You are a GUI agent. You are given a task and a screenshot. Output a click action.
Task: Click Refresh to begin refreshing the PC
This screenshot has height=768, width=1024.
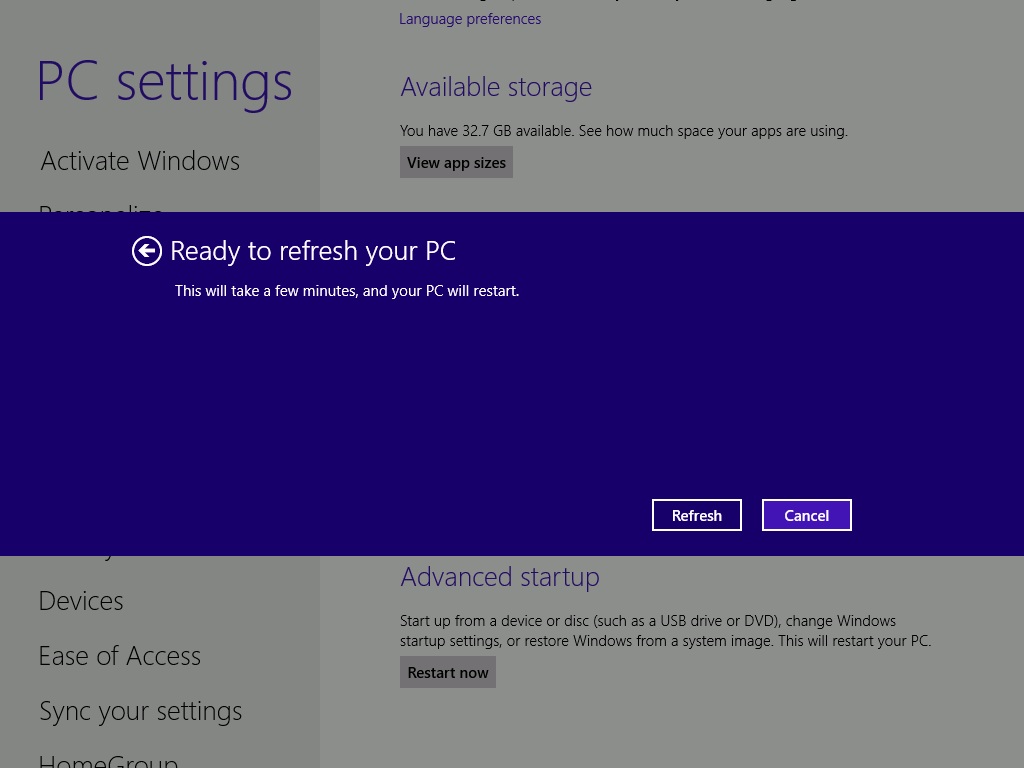pos(696,514)
